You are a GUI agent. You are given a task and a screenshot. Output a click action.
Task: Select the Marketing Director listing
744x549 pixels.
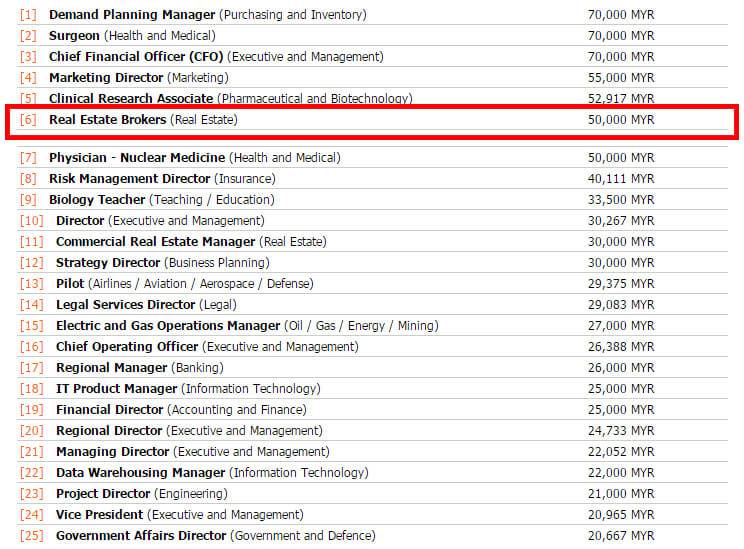[106, 78]
